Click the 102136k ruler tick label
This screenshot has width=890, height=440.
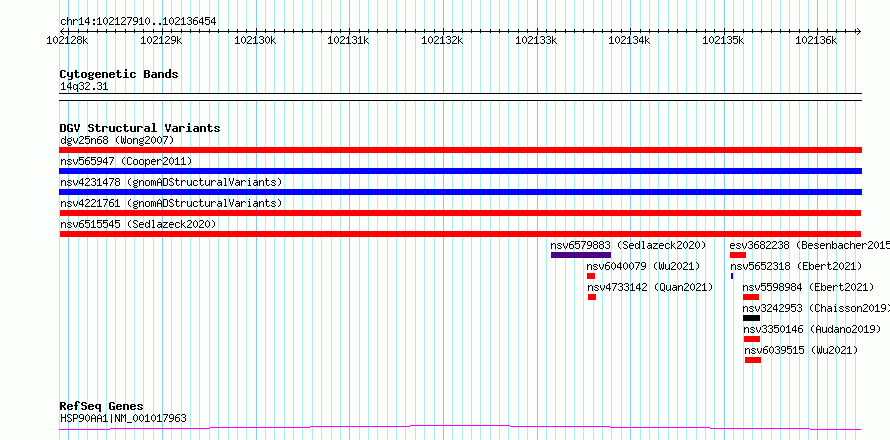817,40
